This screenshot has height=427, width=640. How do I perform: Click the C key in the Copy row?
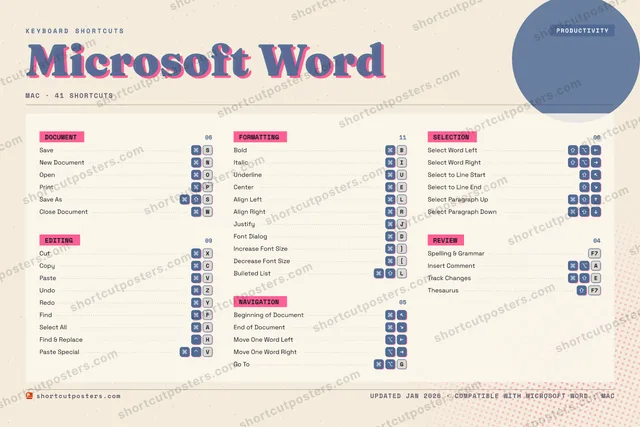[208, 265]
